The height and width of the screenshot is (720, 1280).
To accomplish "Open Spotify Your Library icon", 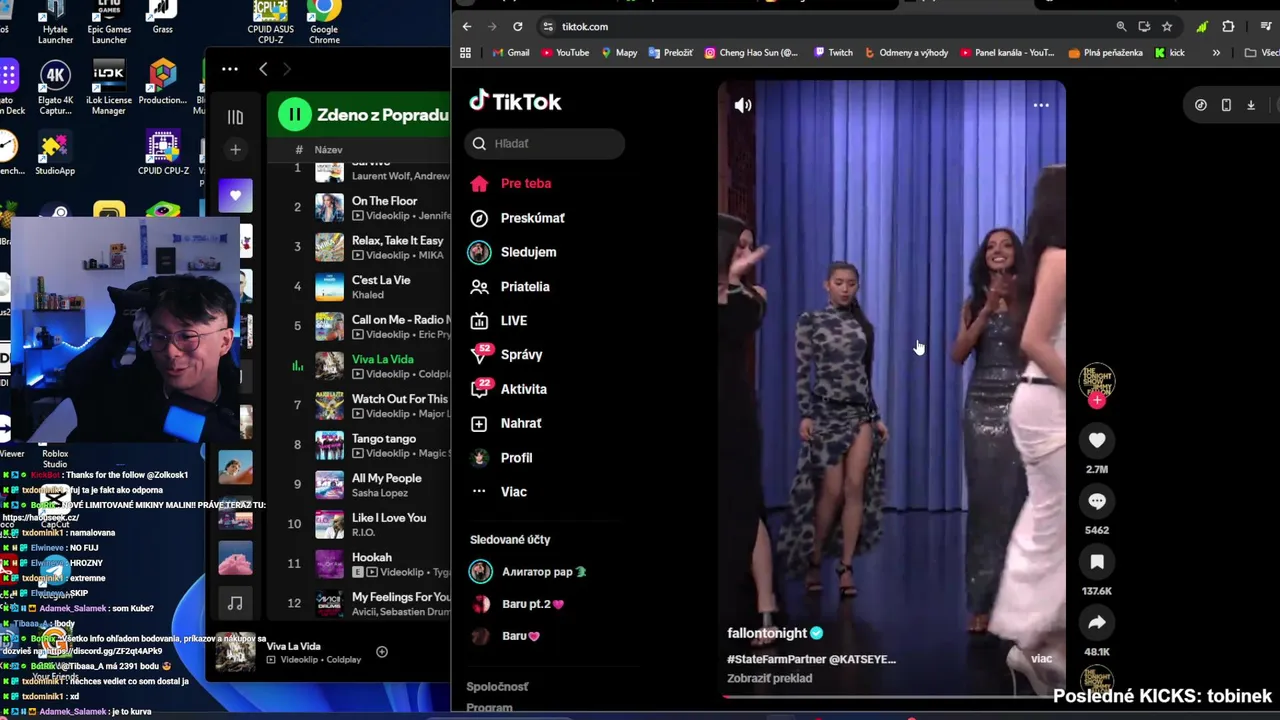I will pos(235,117).
